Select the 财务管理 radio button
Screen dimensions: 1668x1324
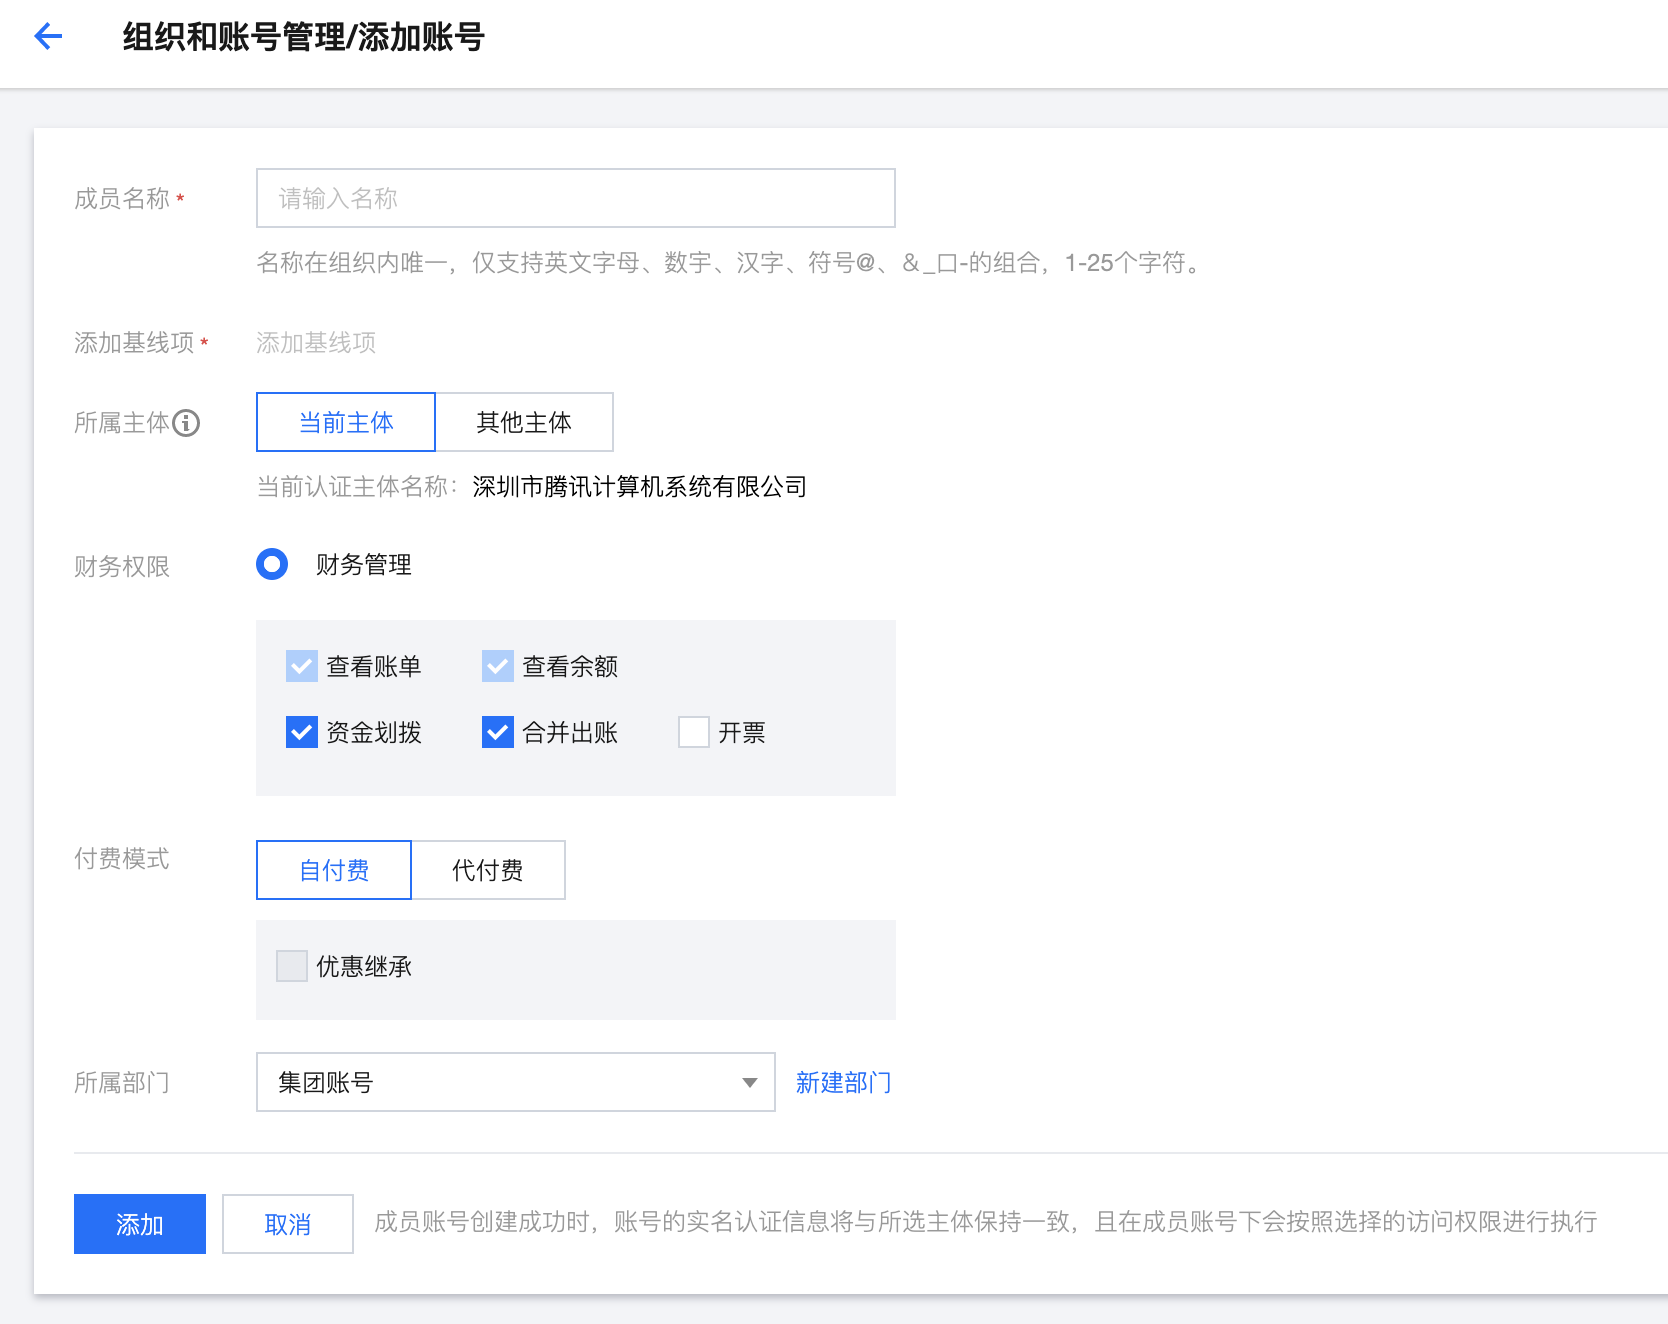coord(272,564)
